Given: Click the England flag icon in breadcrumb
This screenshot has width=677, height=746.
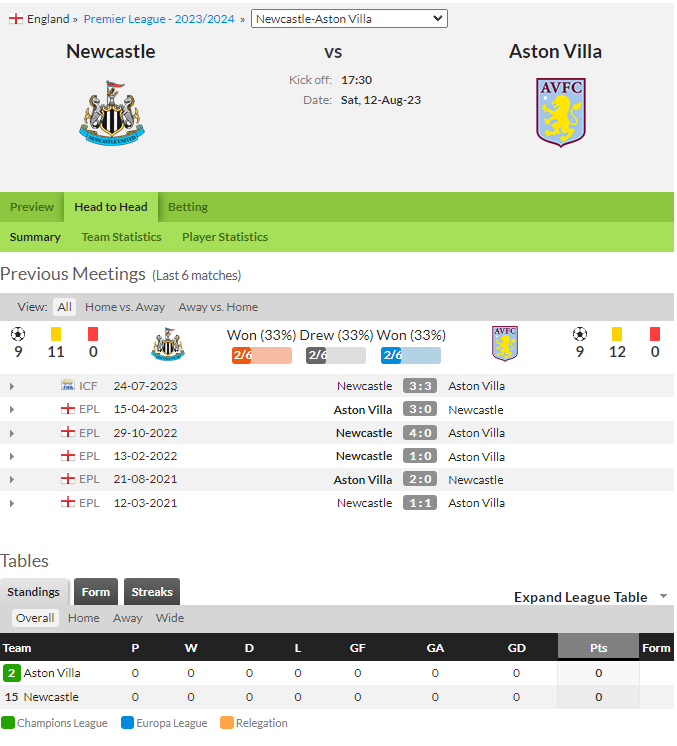Looking at the screenshot, I should 16,19.
